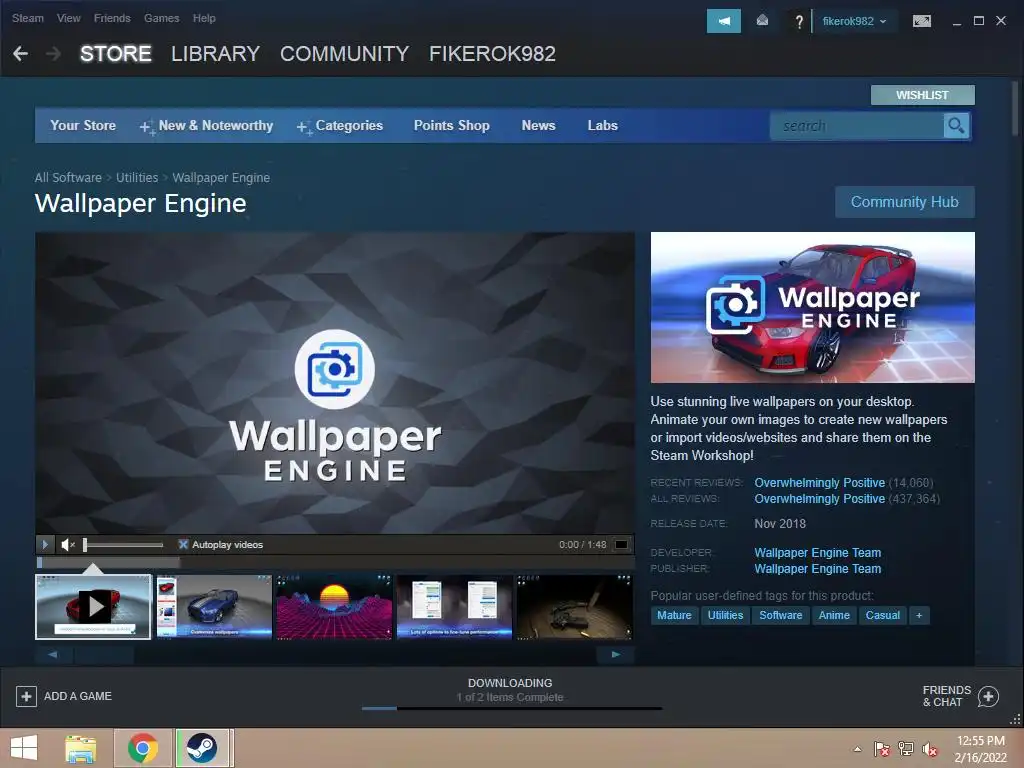The image size is (1024, 768).
Task: Click the WISHLIST button
Action: tap(922, 95)
